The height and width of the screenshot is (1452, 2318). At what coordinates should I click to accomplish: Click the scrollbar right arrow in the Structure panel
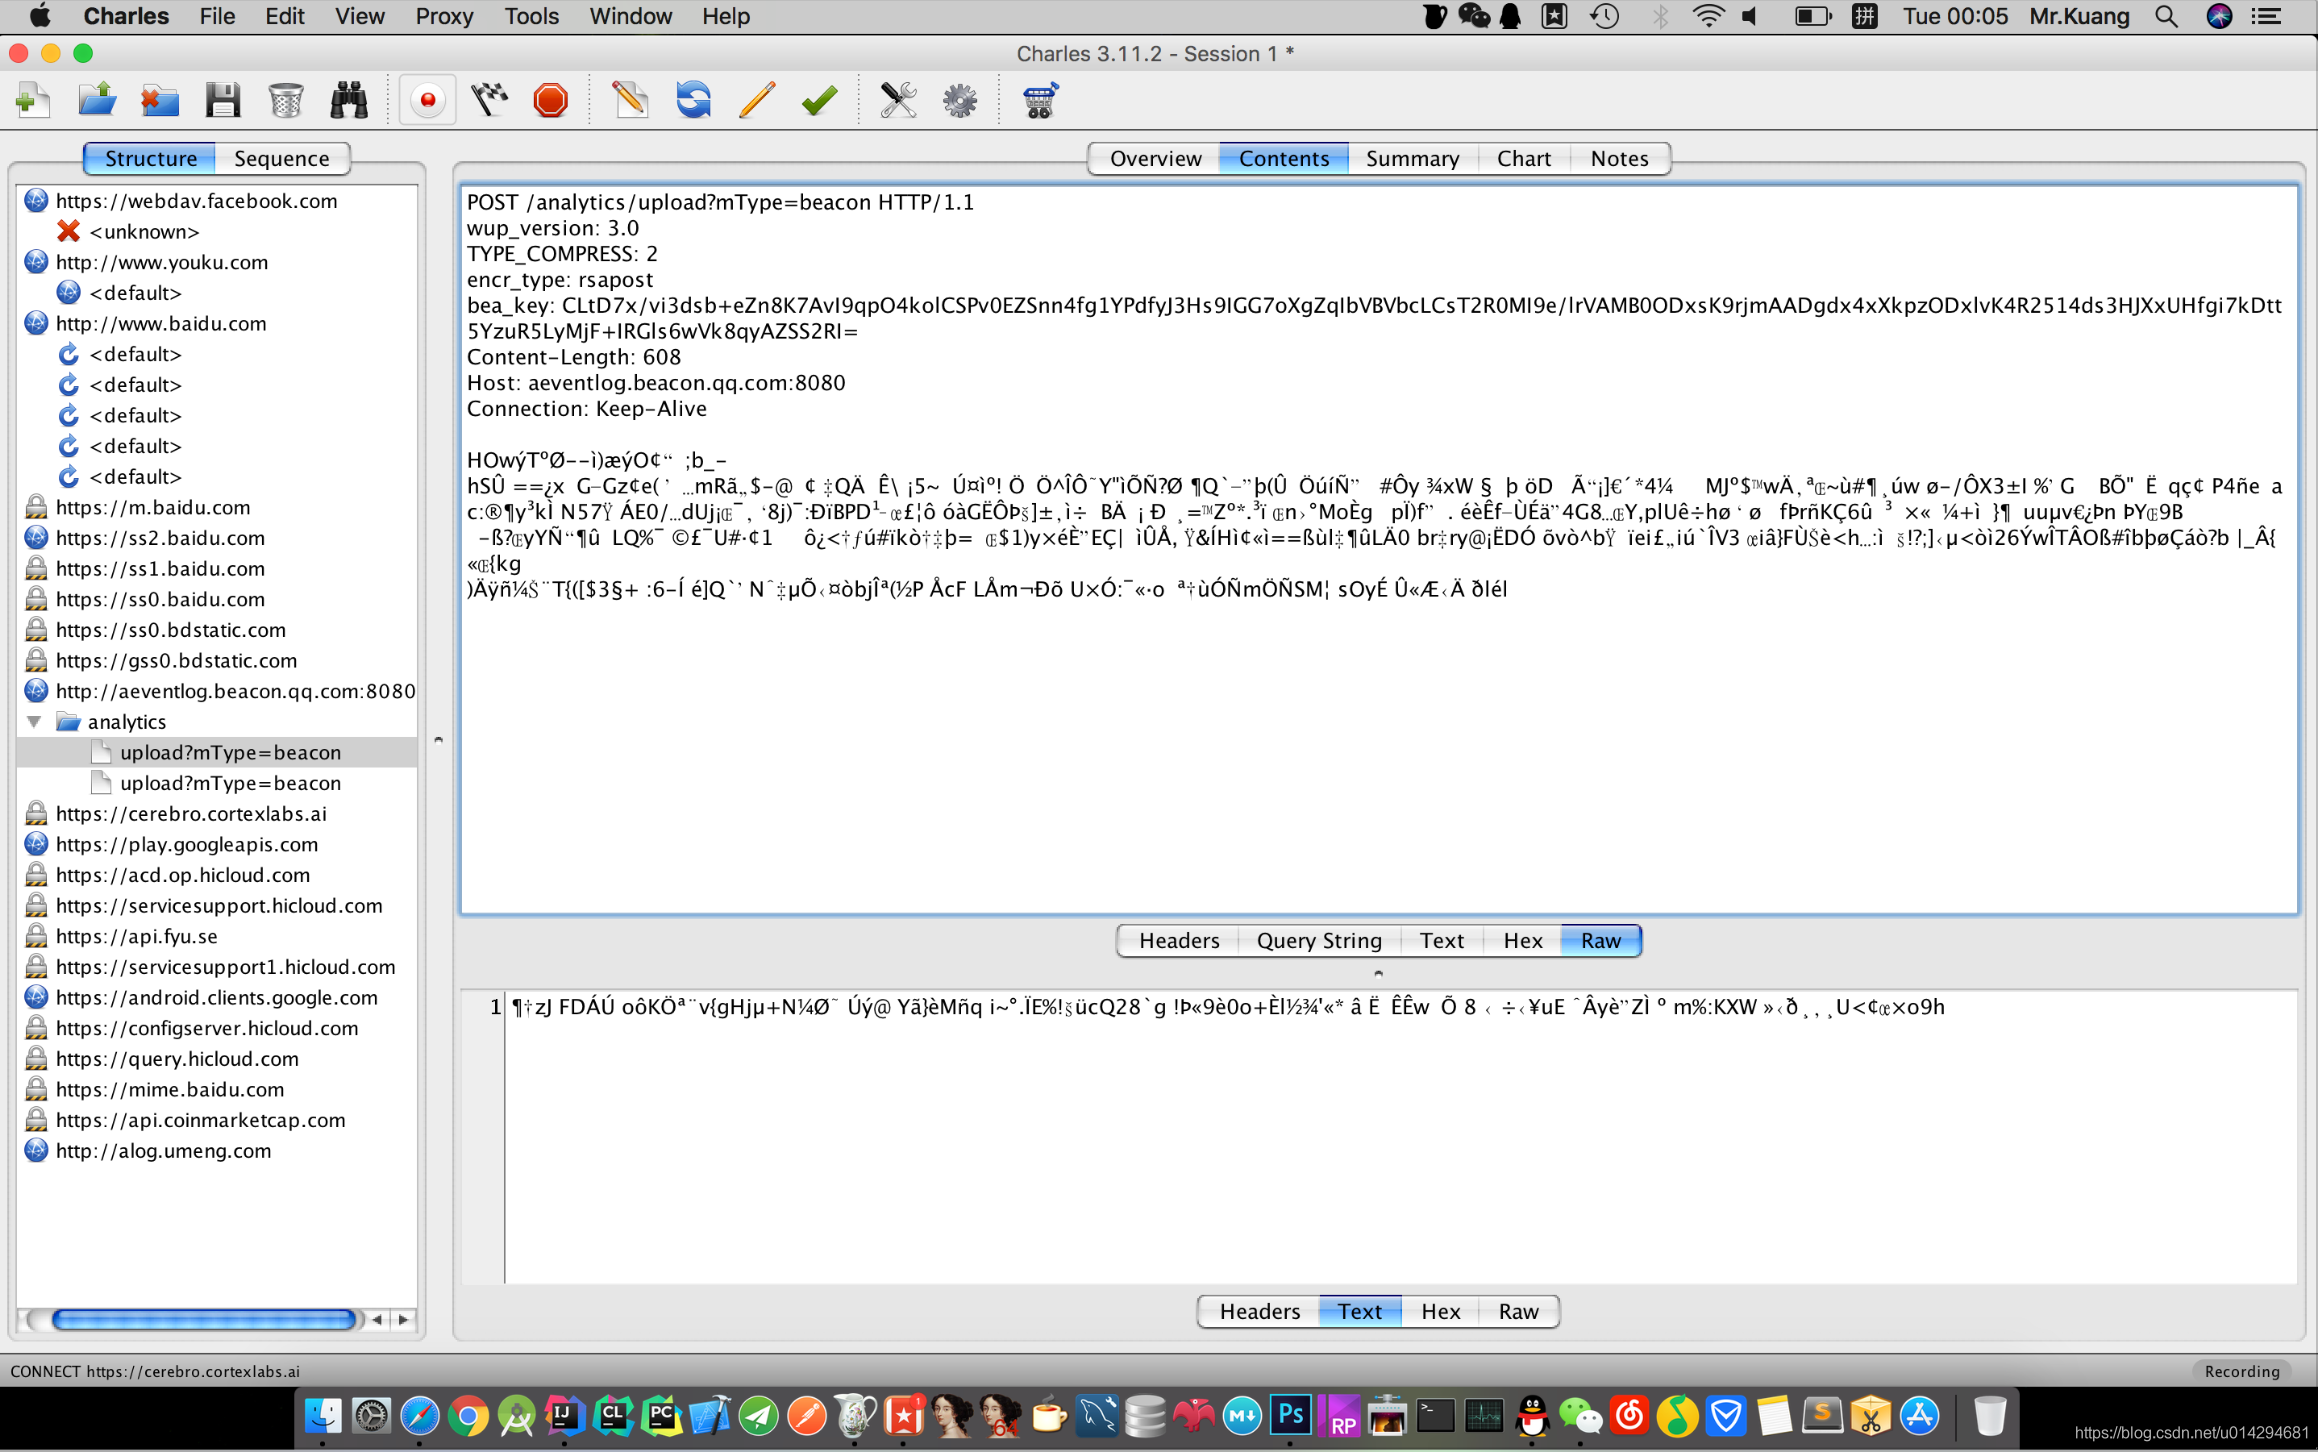tap(404, 1319)
